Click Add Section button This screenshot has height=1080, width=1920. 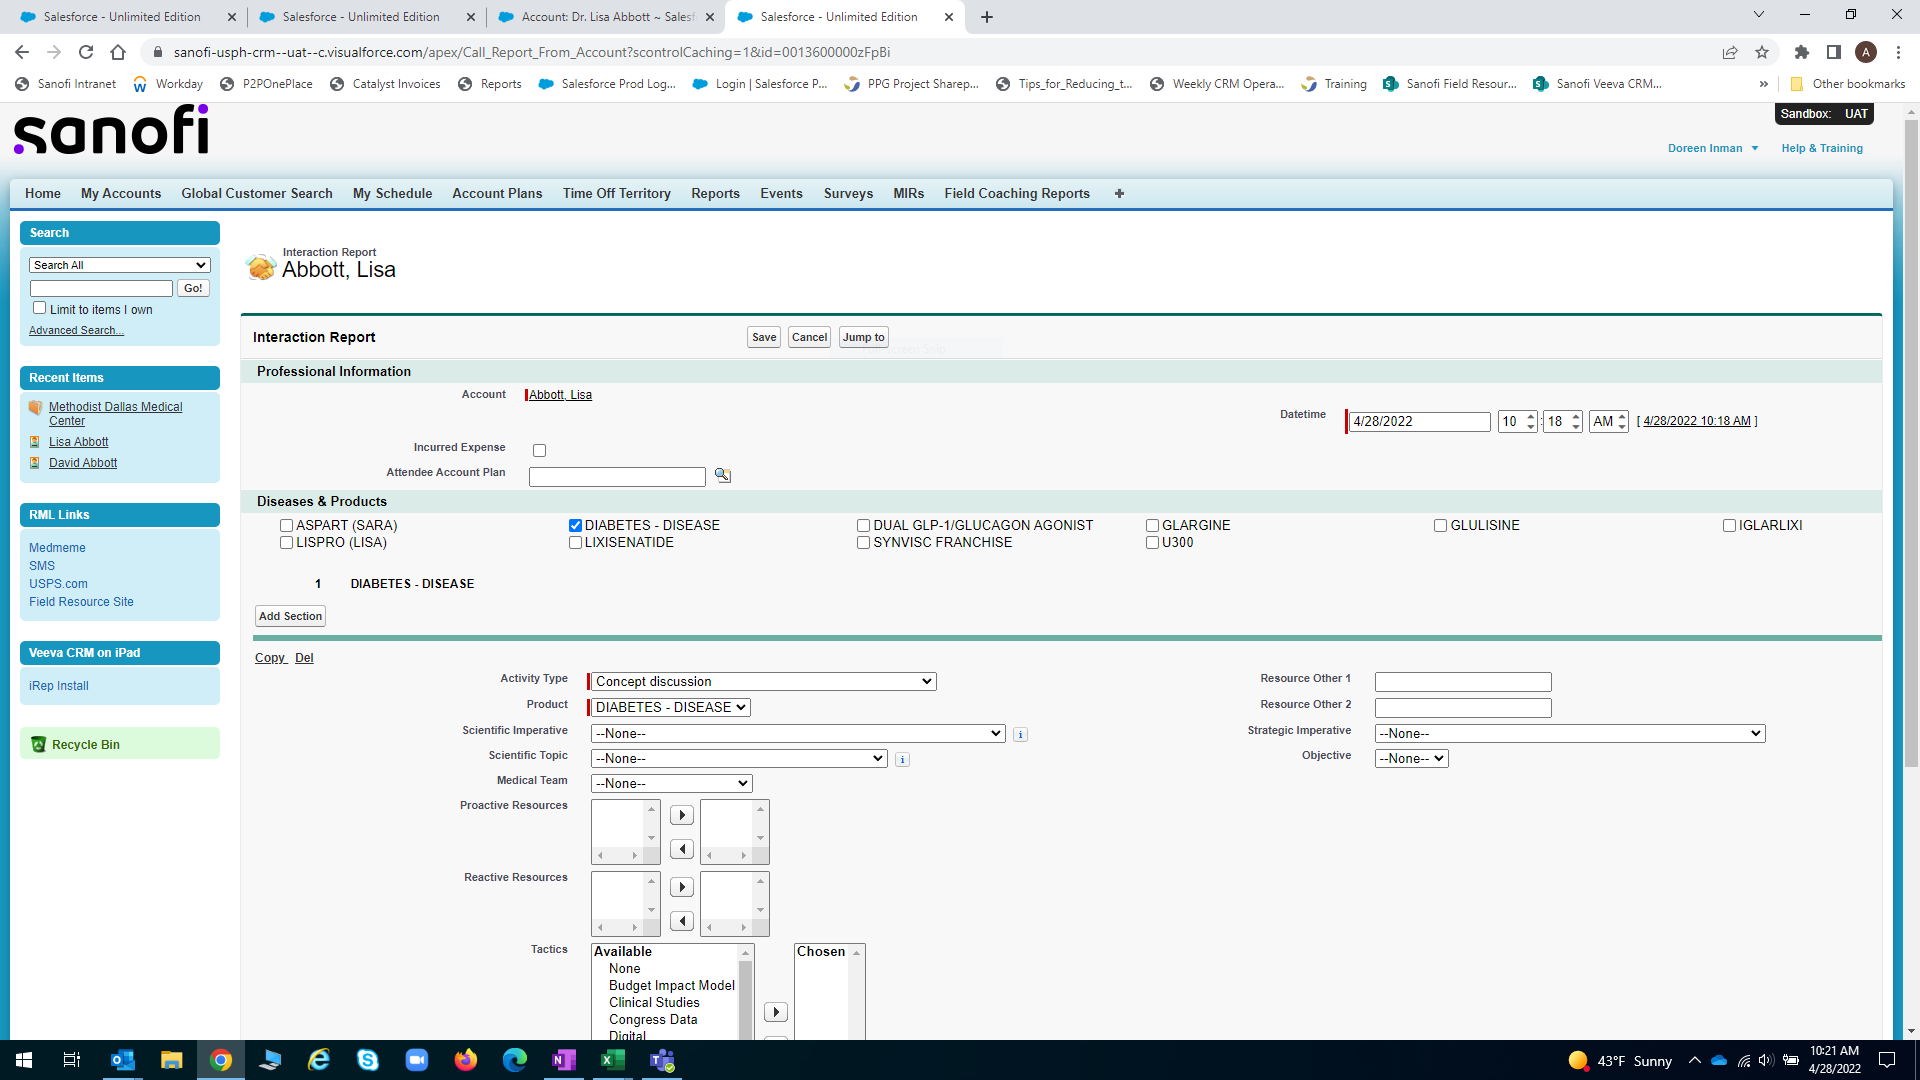(x=290, y=617)
